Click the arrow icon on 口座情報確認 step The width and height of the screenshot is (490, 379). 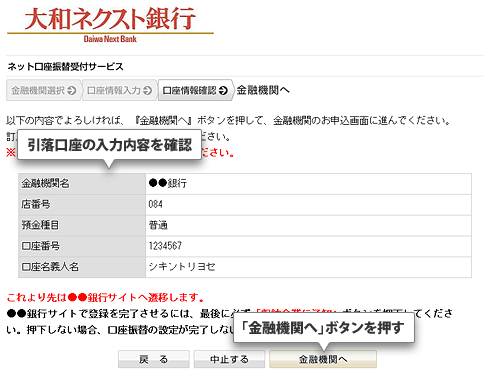tap(223, 90)
